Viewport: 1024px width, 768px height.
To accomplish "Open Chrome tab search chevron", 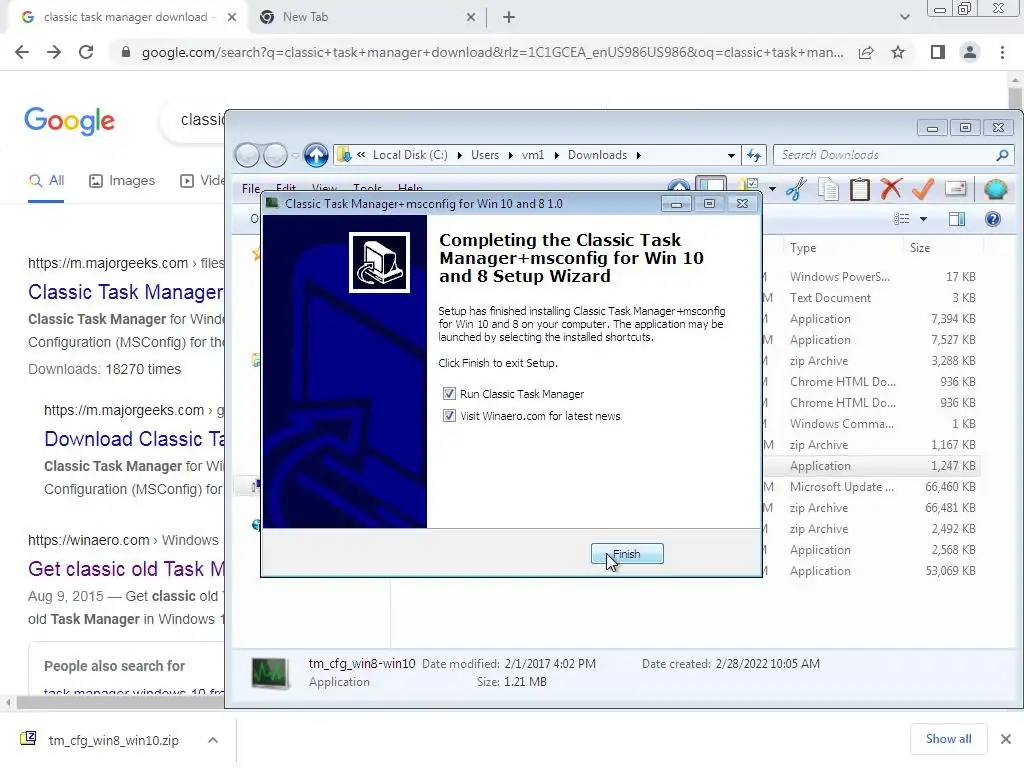I will click(904, 17).
